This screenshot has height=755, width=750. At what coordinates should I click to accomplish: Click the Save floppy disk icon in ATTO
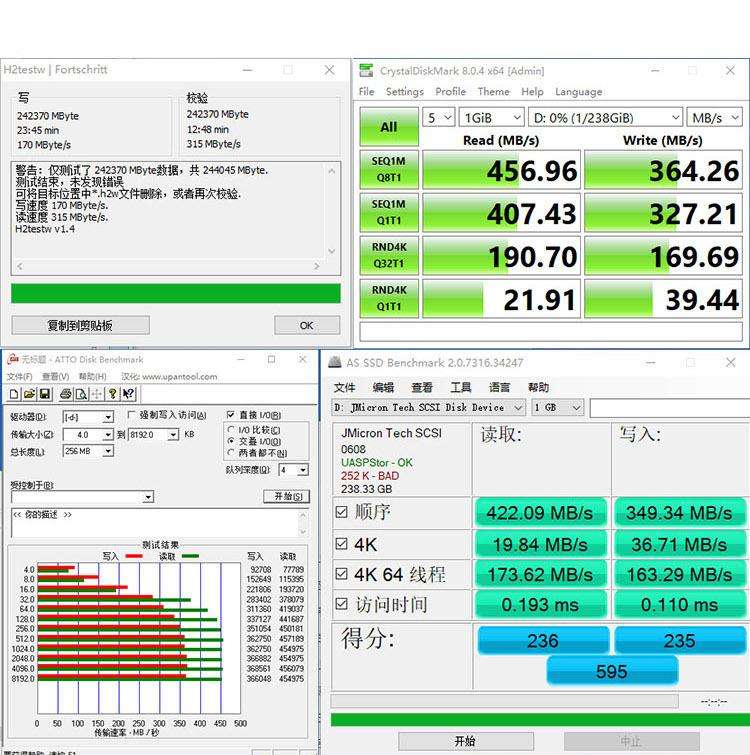click(43, 394)
